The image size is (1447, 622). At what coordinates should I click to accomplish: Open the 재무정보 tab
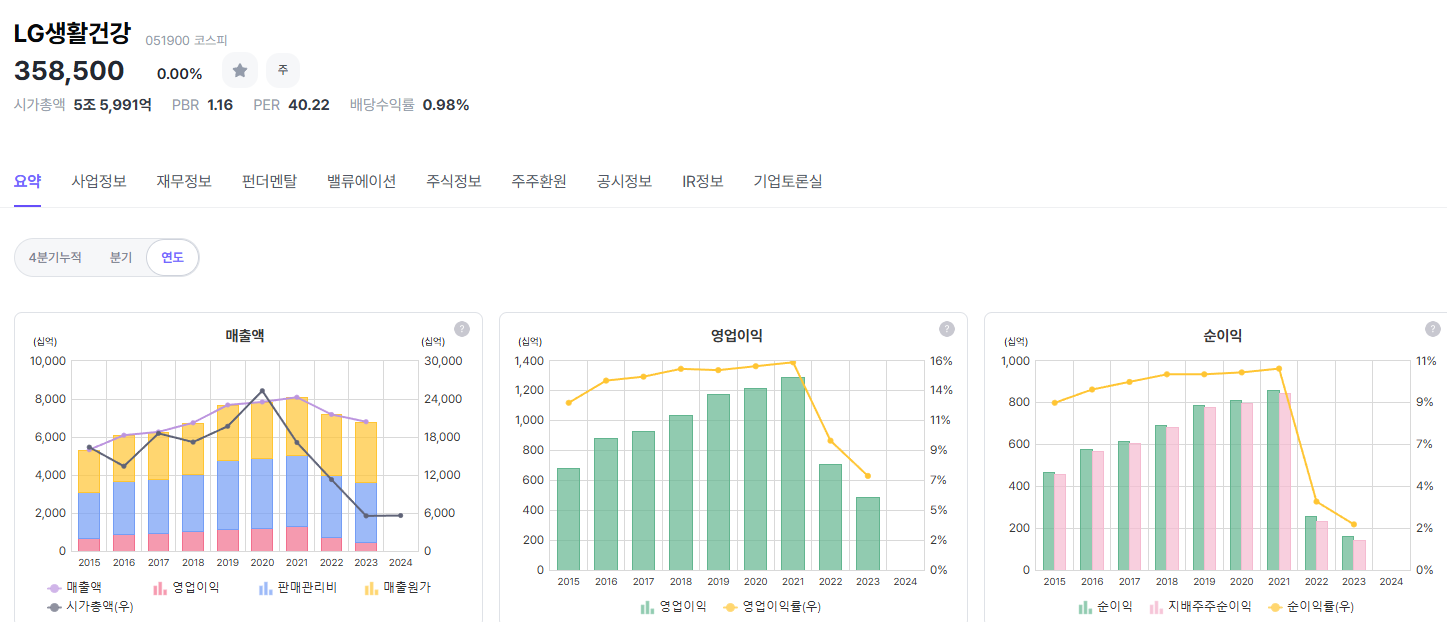pyautogui.click(x=184, y=181)
